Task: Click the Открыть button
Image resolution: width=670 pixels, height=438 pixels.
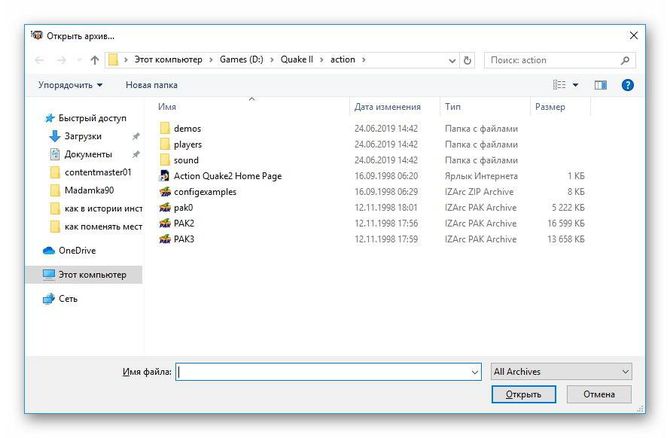Action: [523, 394]
